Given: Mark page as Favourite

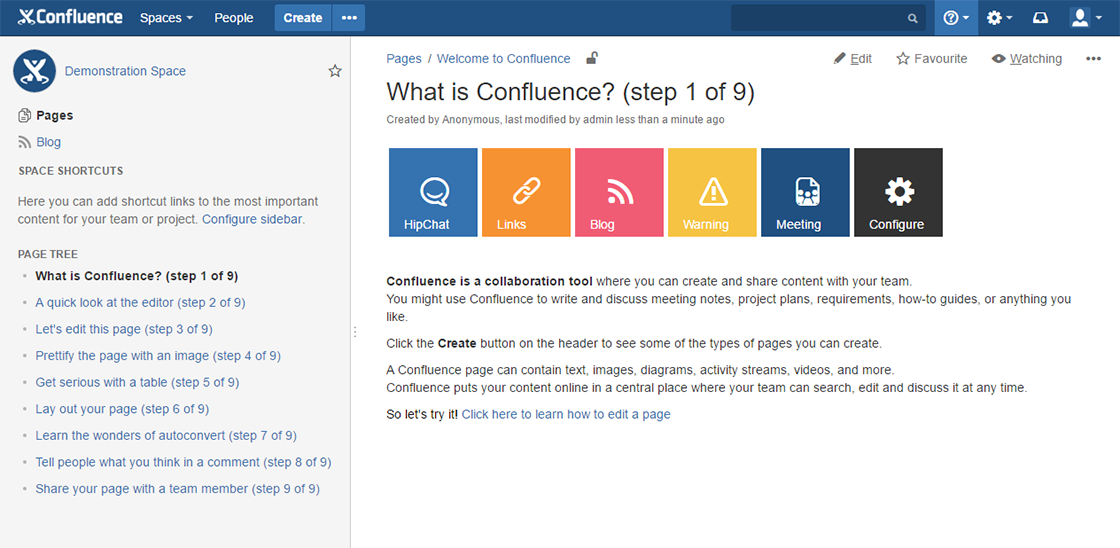Looking at the screenshot, I should [932, 59].
